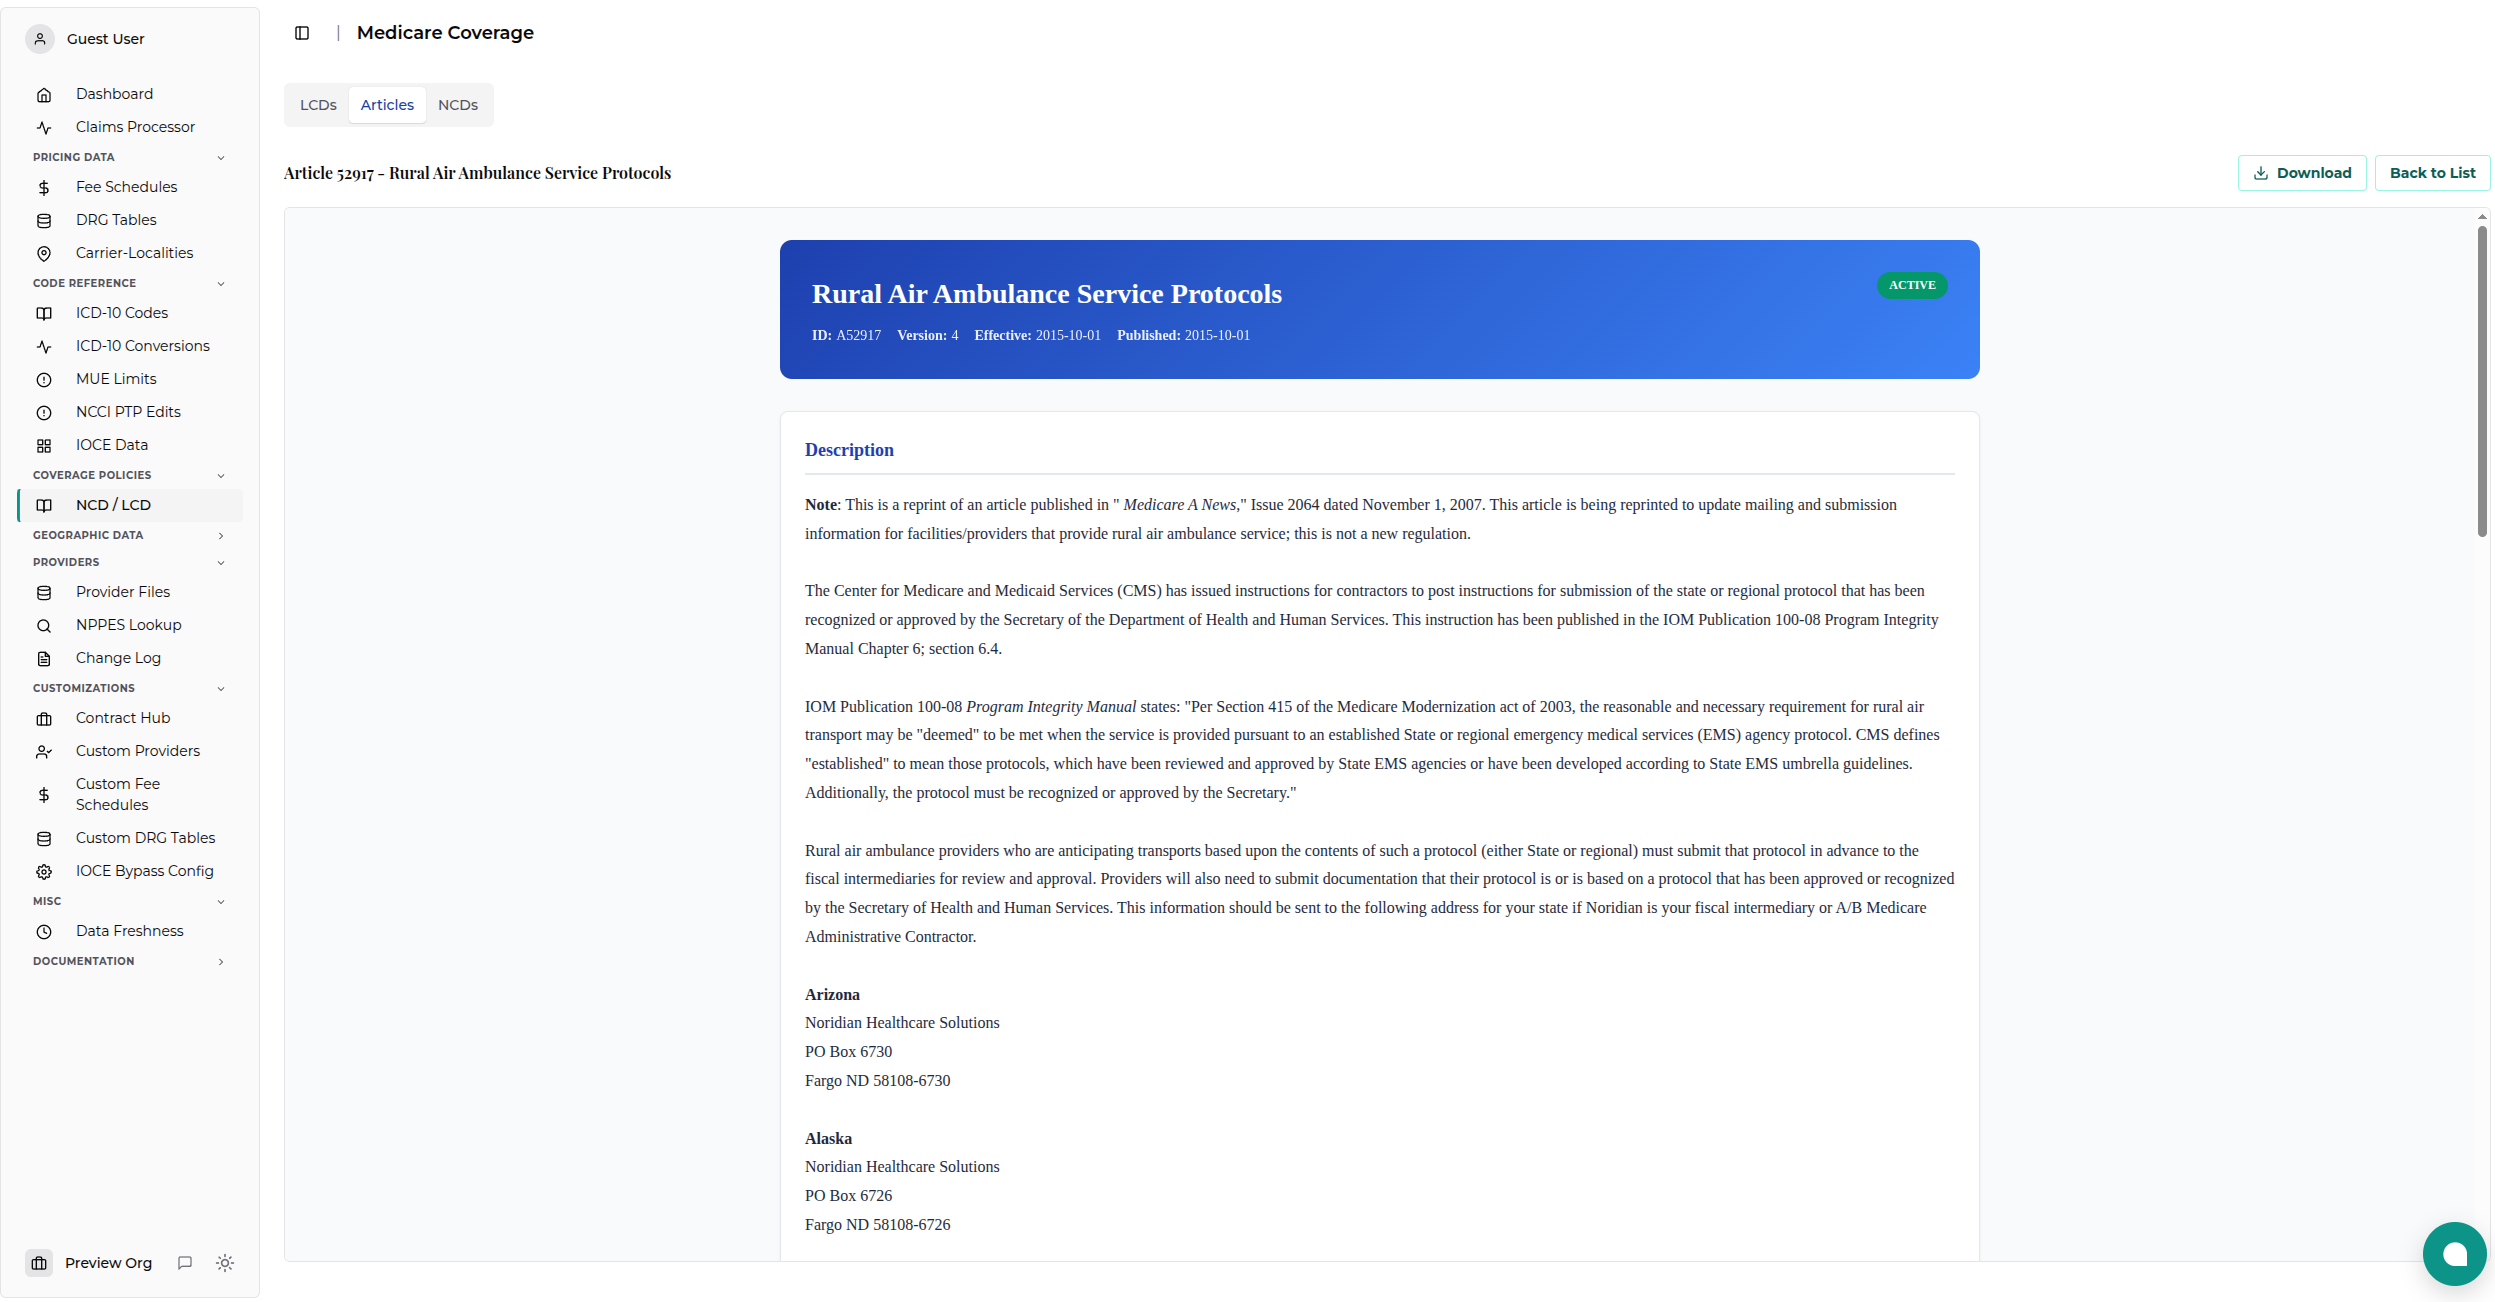2495x1302 pixels.
Task: Click the MUE Limits alert icon
Action: point(44,380)
